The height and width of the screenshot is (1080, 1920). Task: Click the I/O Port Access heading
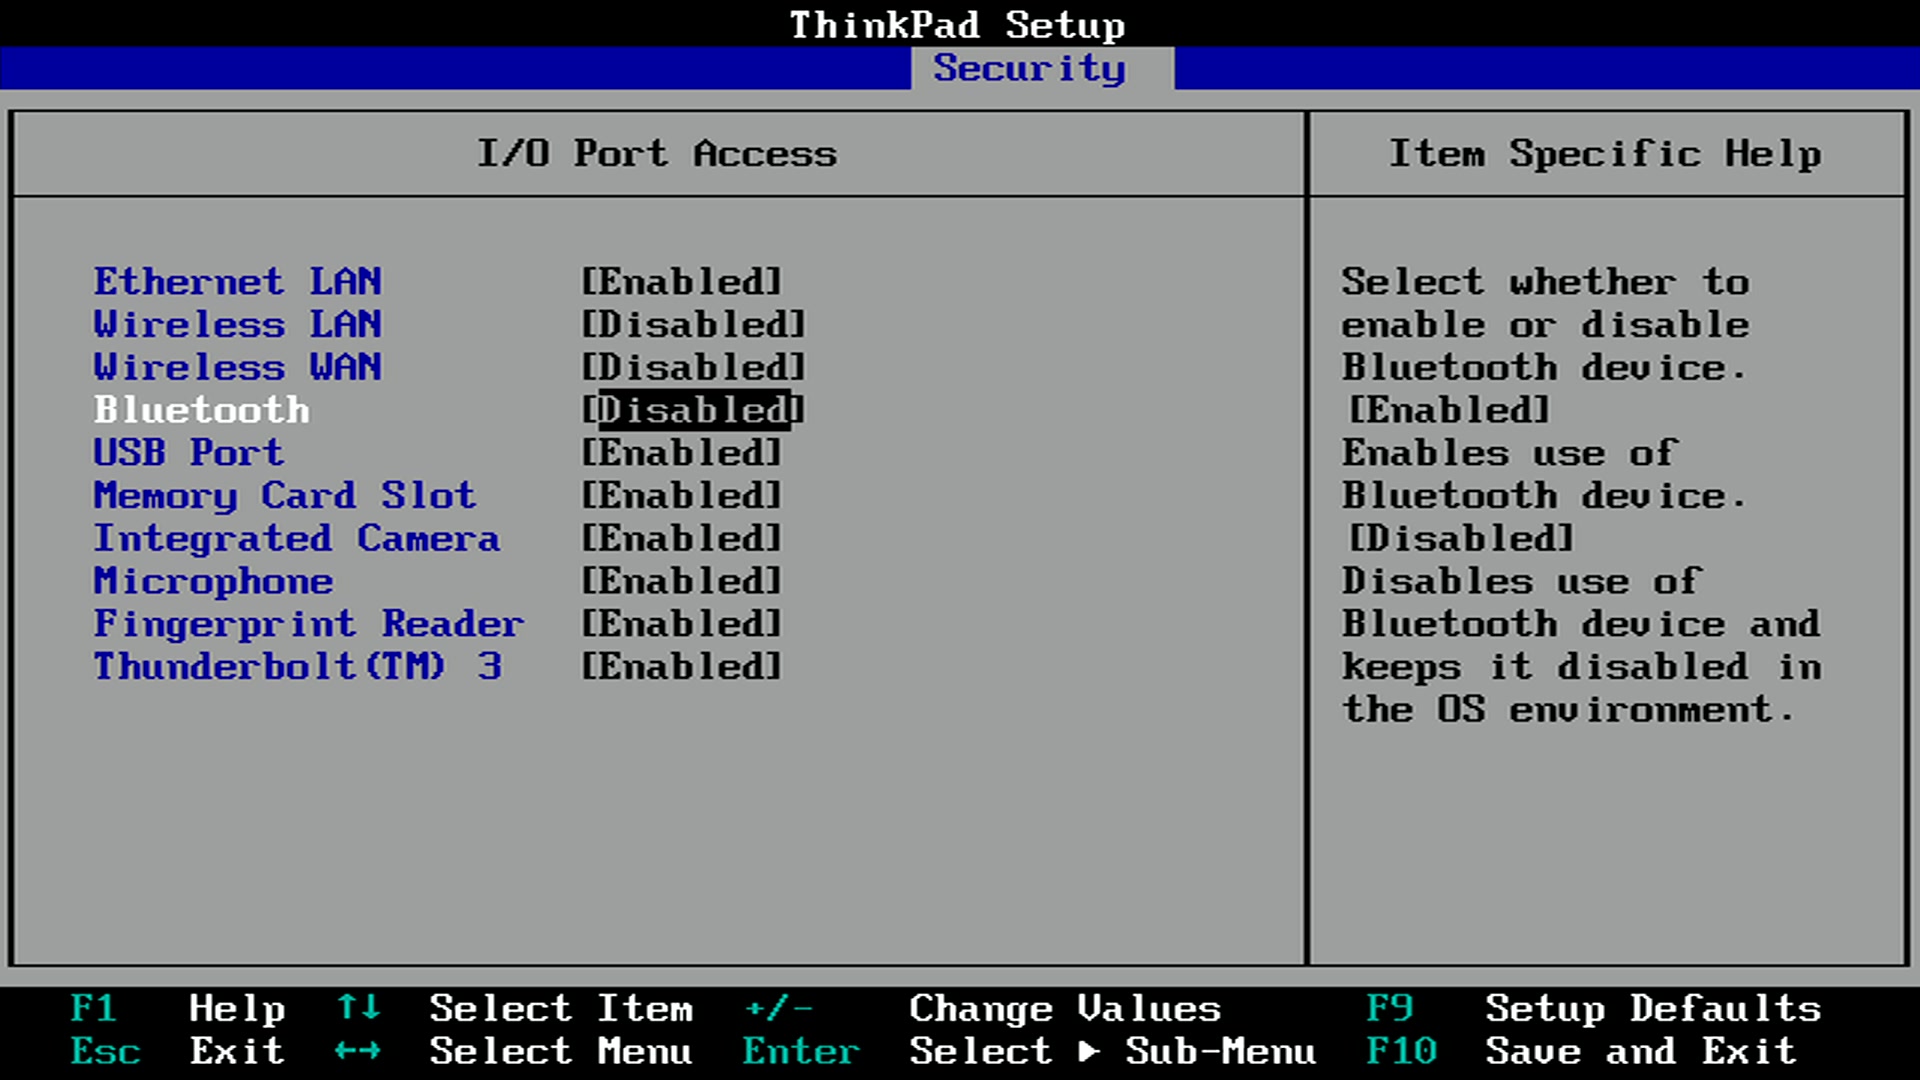tap(657, 154)
